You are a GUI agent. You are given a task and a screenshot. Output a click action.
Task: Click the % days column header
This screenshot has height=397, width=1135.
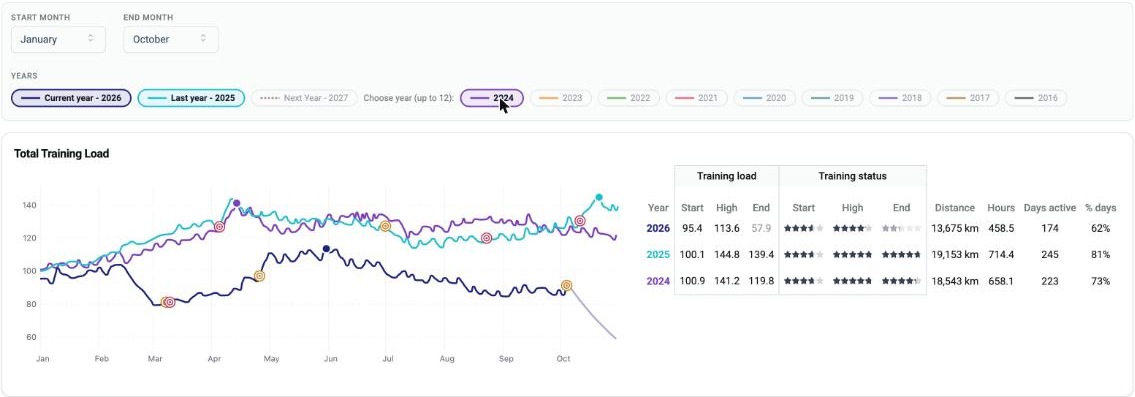coord(1100,208)
